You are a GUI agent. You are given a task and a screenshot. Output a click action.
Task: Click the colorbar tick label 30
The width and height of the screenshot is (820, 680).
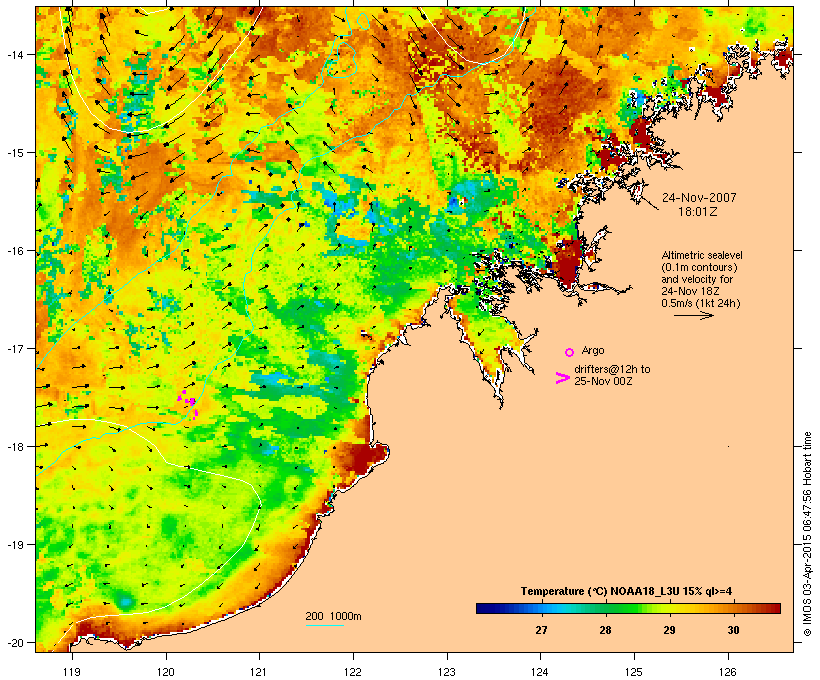[x=733, y=630]
